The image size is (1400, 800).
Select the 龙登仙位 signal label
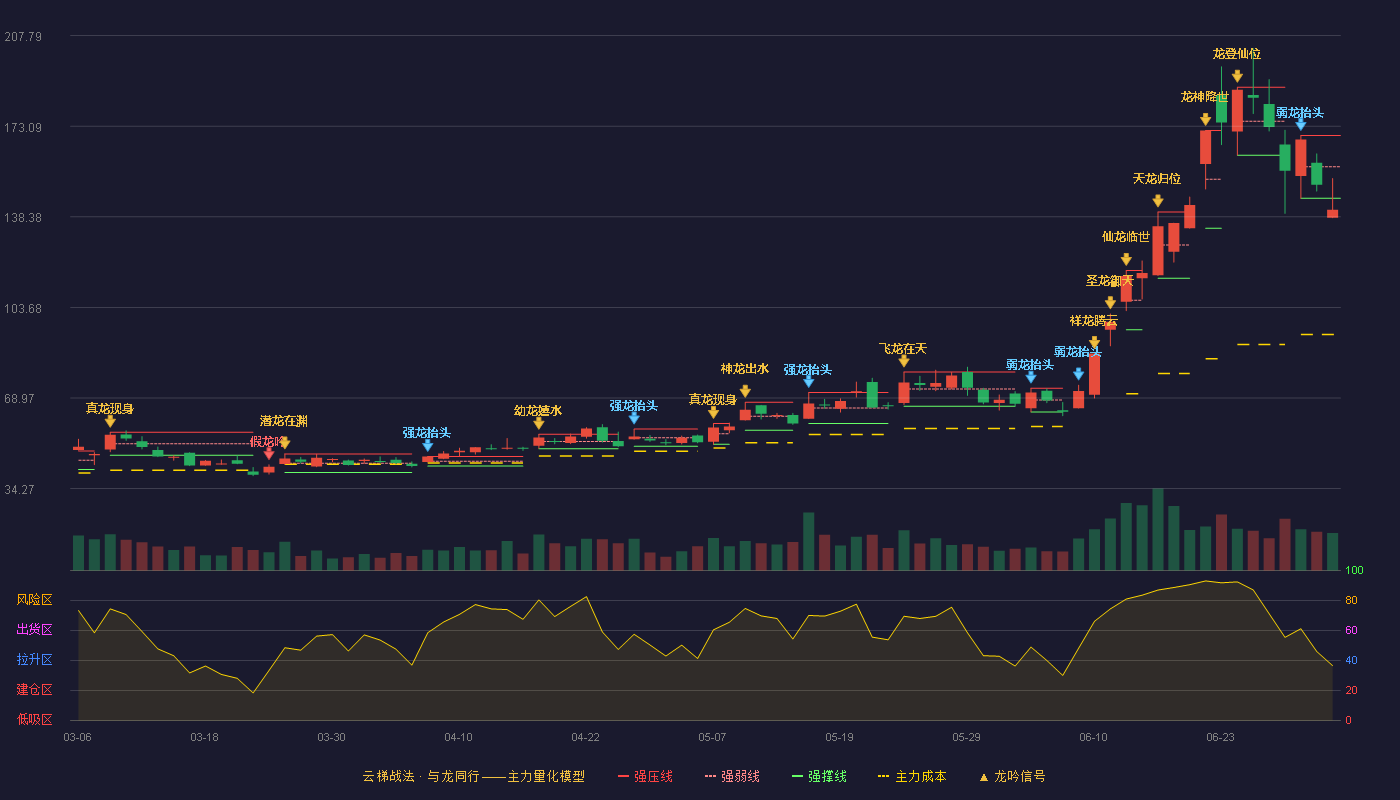[1237, 54]
